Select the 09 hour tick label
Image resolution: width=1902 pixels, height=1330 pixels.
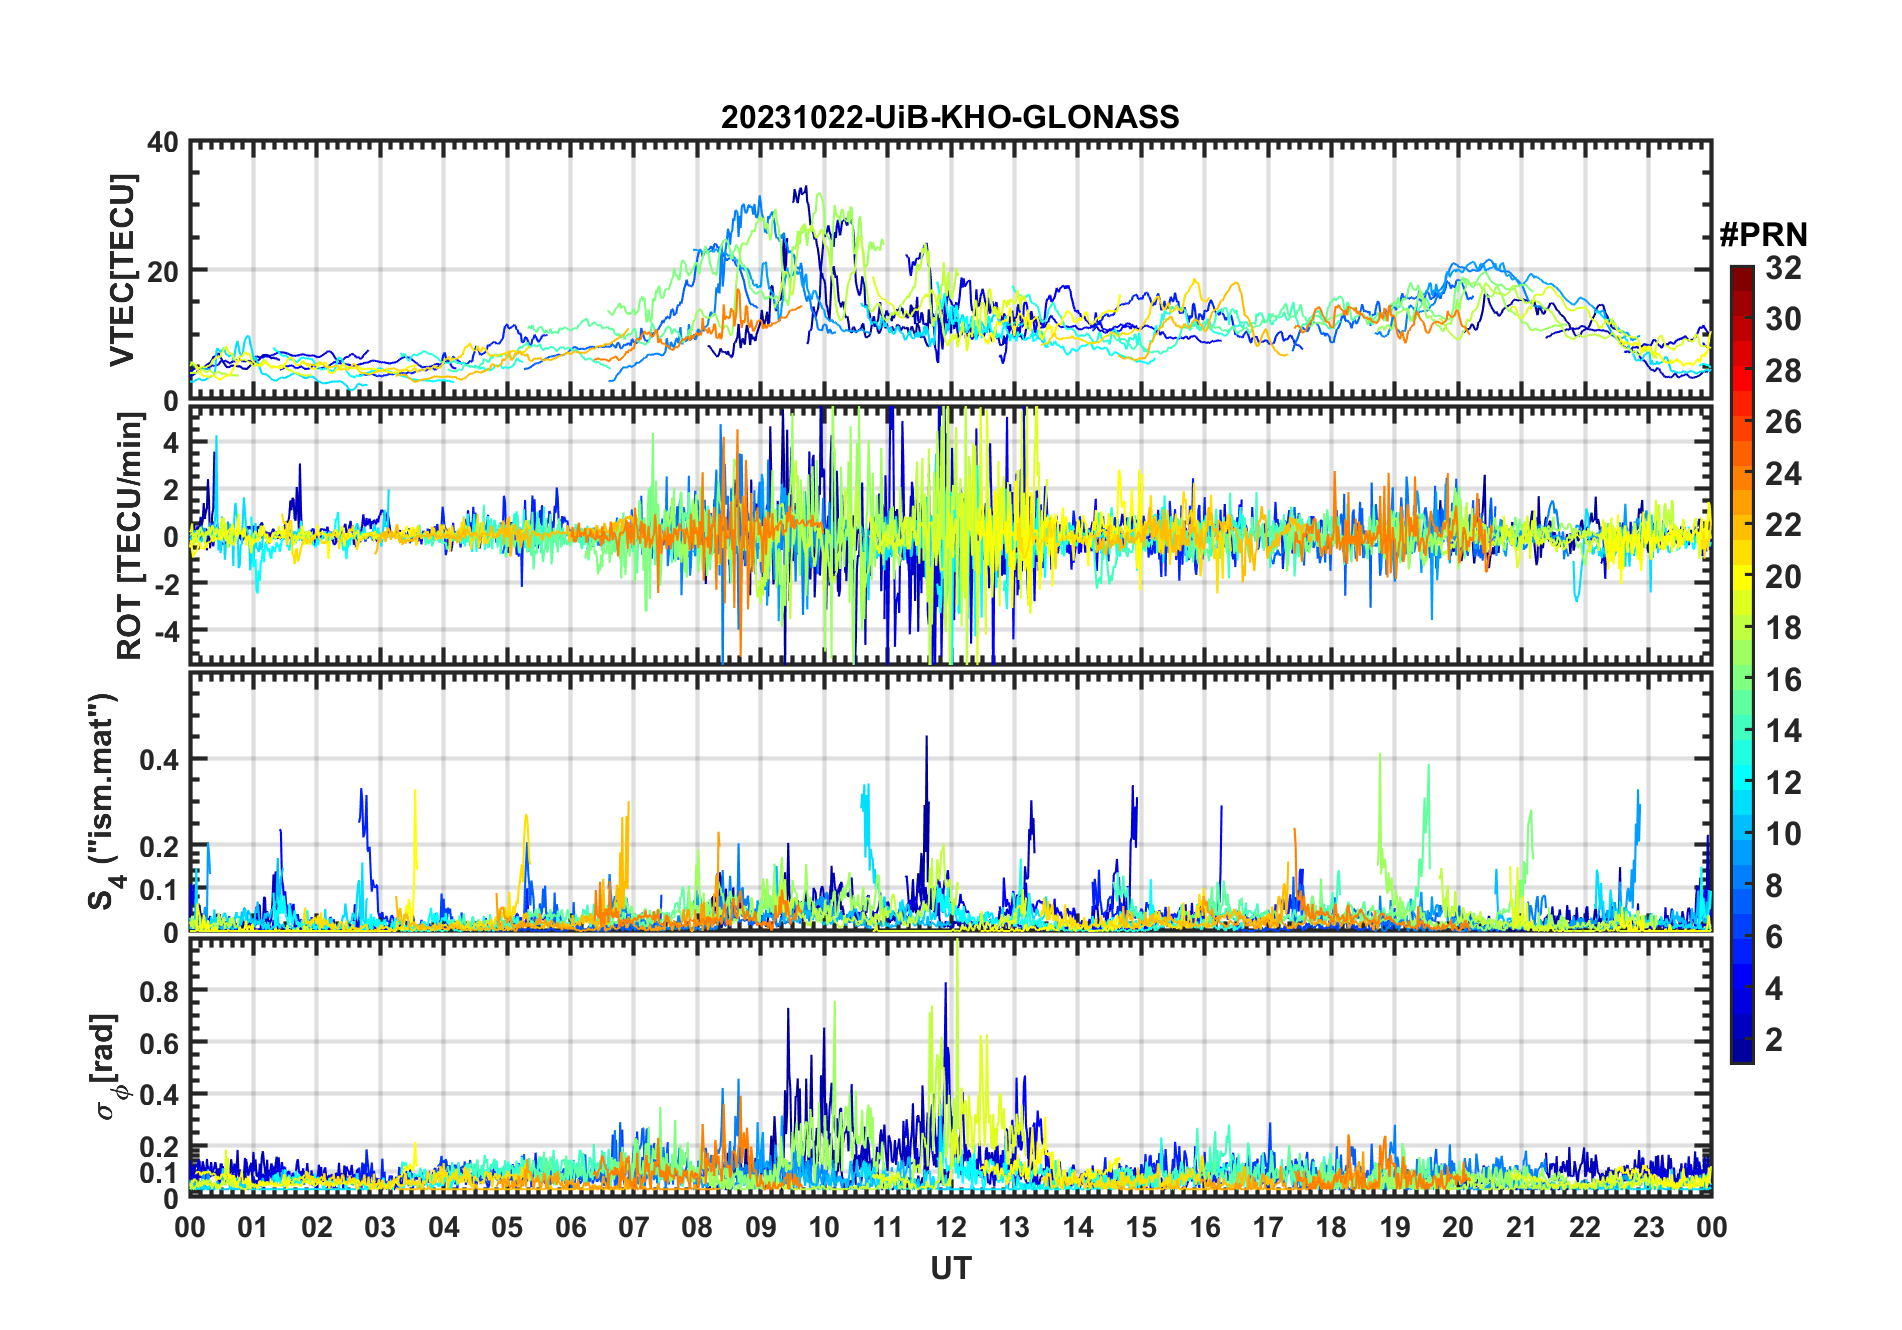[x=761, y=1227]
